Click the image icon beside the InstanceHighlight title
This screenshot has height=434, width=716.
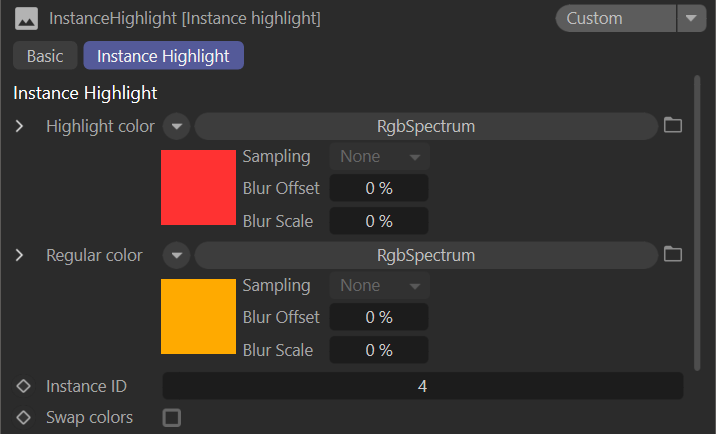[x=27, y=18]
